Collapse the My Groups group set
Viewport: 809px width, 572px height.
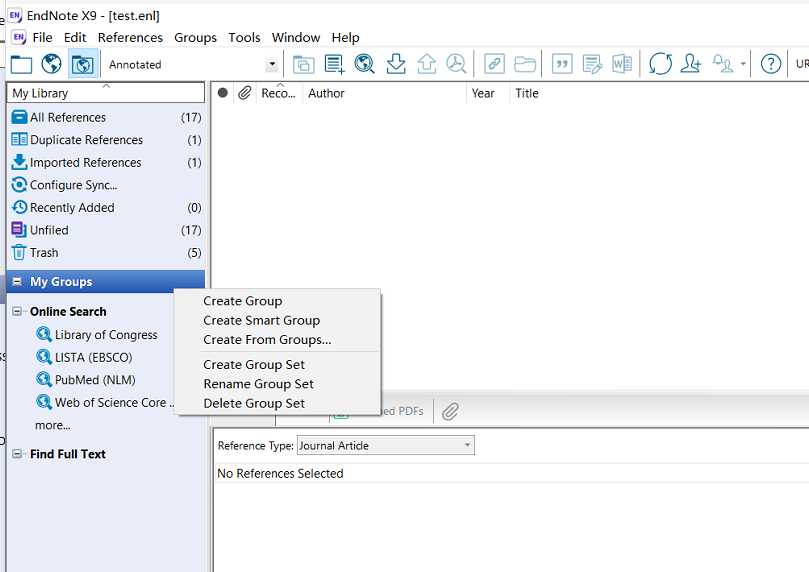pyautogui.click(x=17, y=281)
